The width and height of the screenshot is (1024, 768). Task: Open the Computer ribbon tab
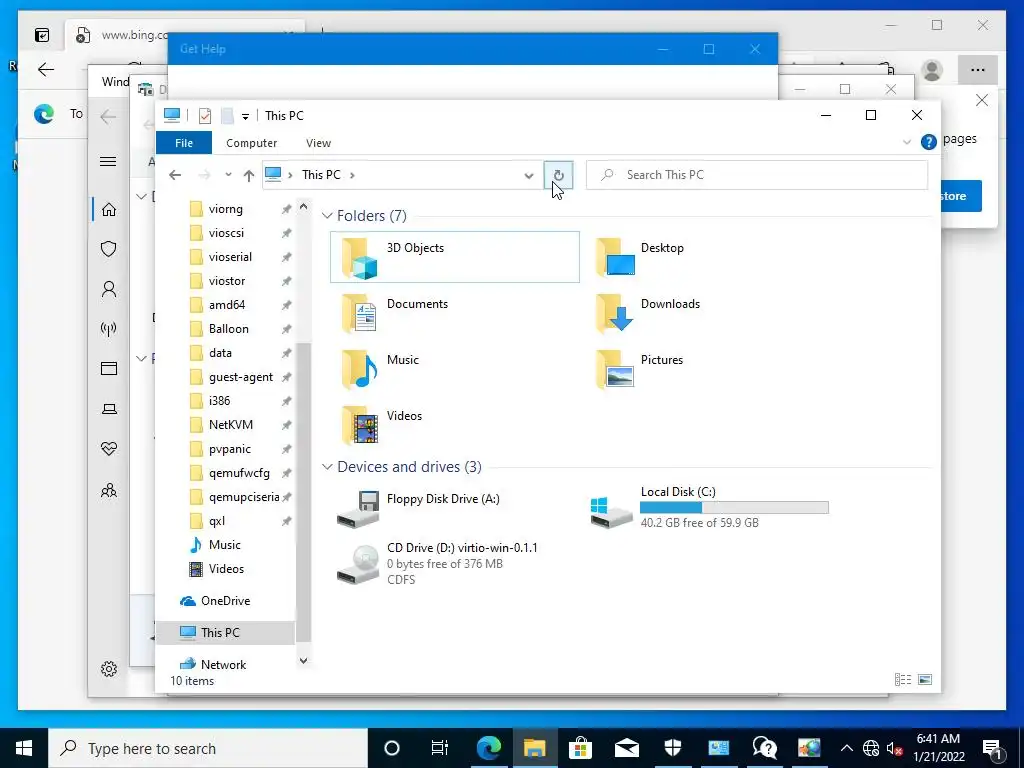[251, 143]
